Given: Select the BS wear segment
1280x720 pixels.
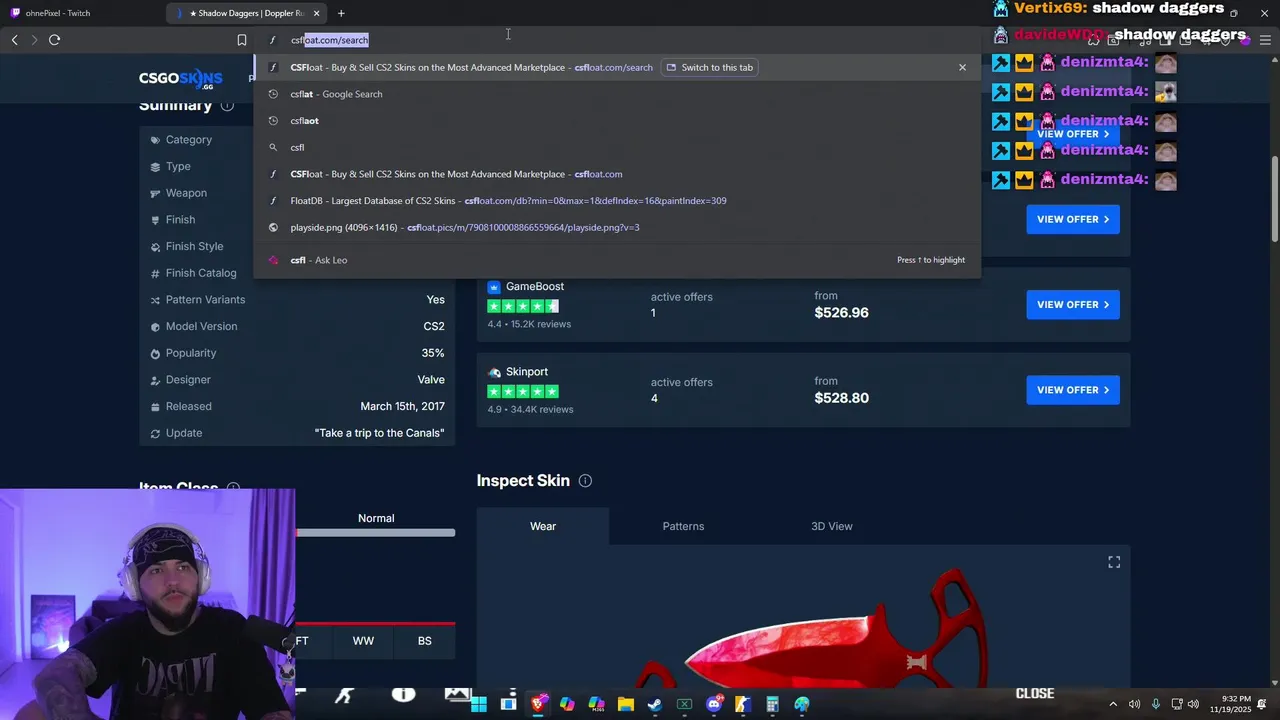Looking at the screenshot, I should pyautogui.click(x=425, y=641).
